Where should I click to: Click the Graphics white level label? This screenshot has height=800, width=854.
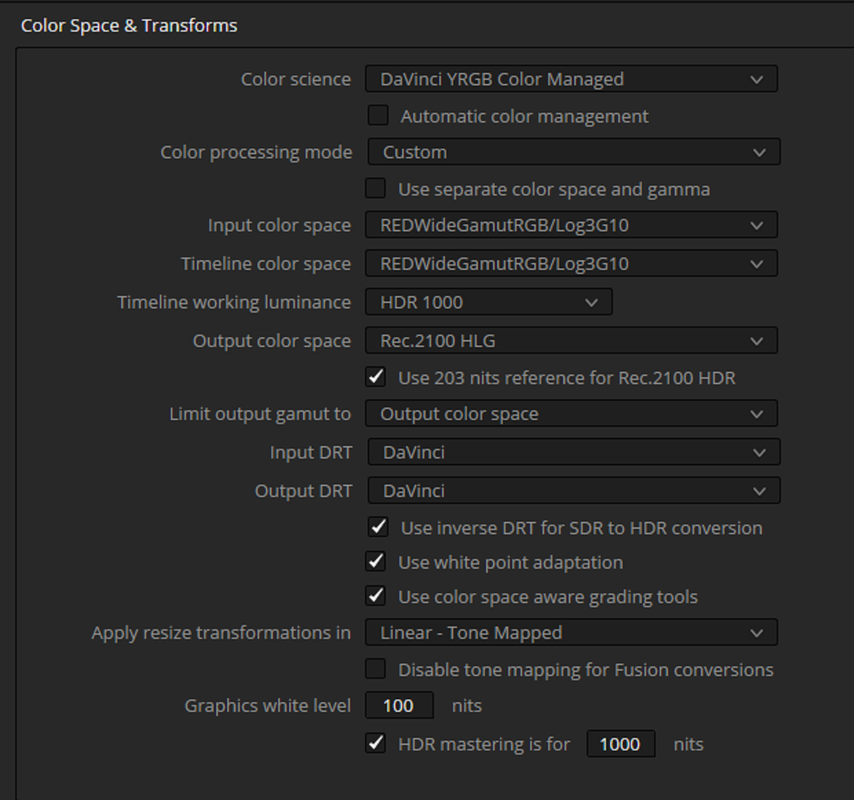(267, 706)
